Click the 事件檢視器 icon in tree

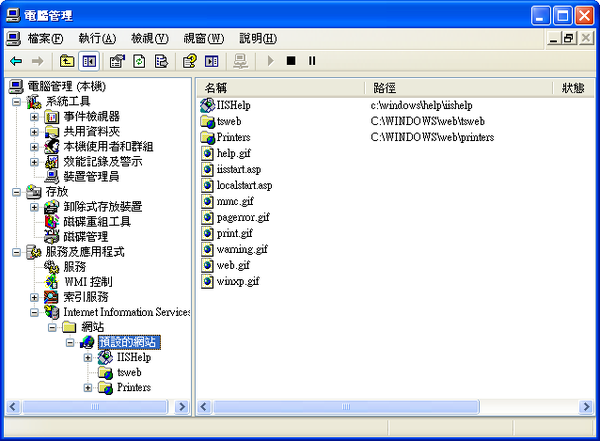[x=51, y=117]
